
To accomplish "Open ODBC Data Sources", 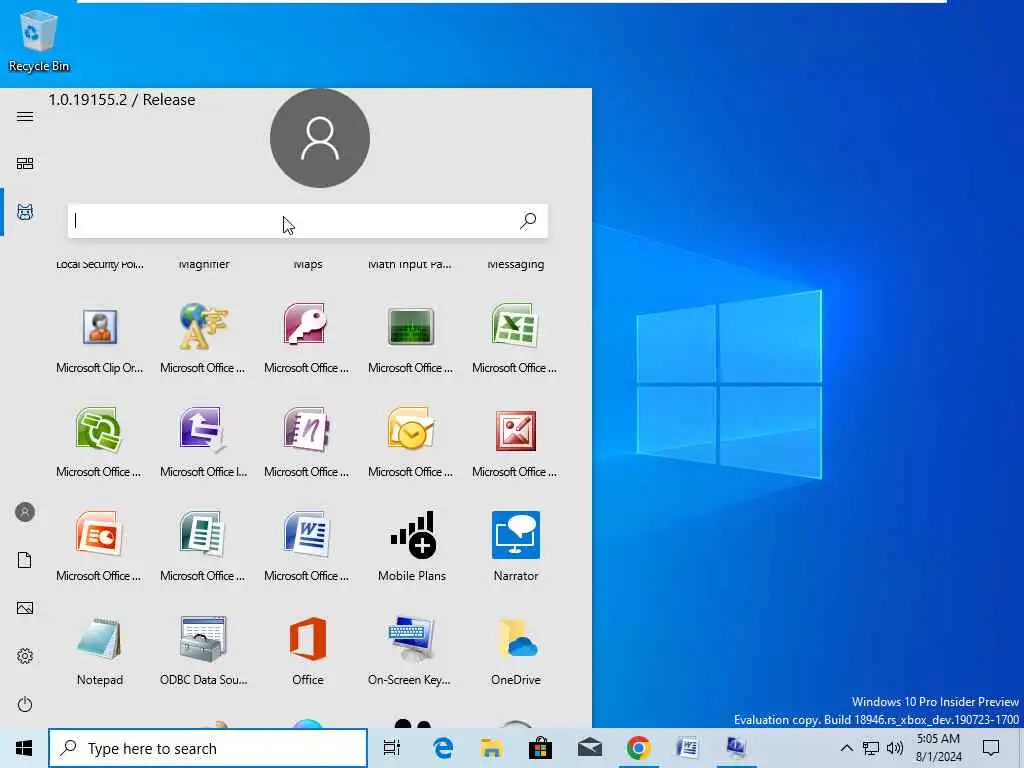I will (203, 650).
